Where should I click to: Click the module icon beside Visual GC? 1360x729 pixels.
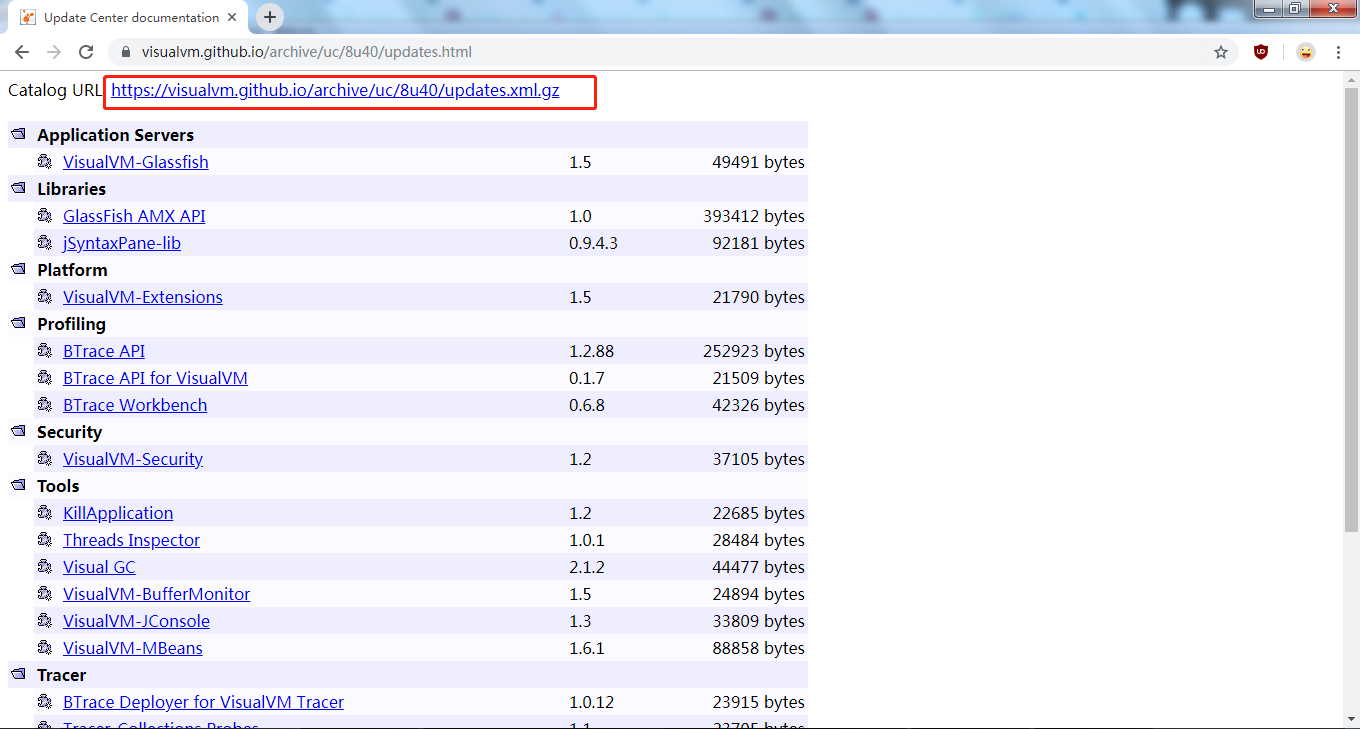45,566
